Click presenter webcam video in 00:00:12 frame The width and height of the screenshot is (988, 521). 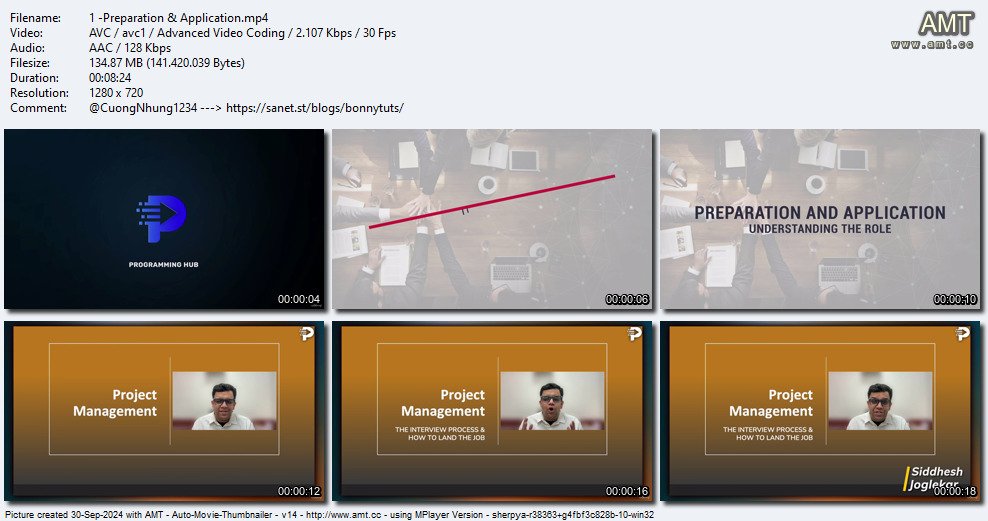click(224, 401)
